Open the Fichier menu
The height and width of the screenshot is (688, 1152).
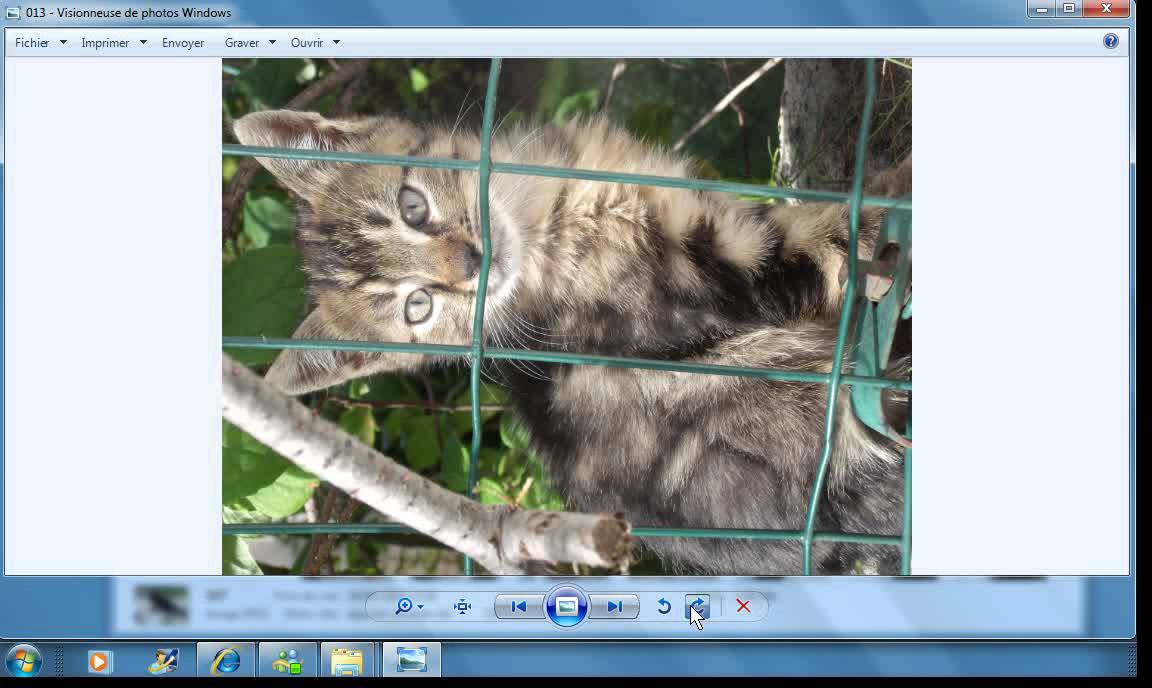(x=32, y=43)
